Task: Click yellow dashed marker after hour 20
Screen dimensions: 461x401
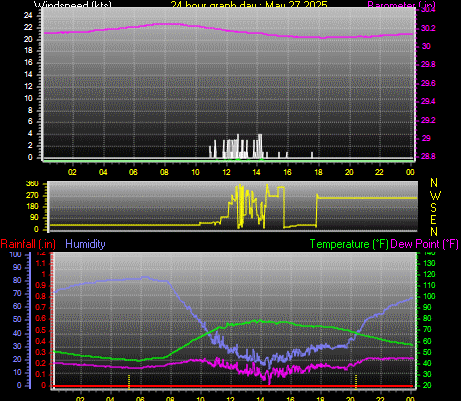Action: pos(356,382)
